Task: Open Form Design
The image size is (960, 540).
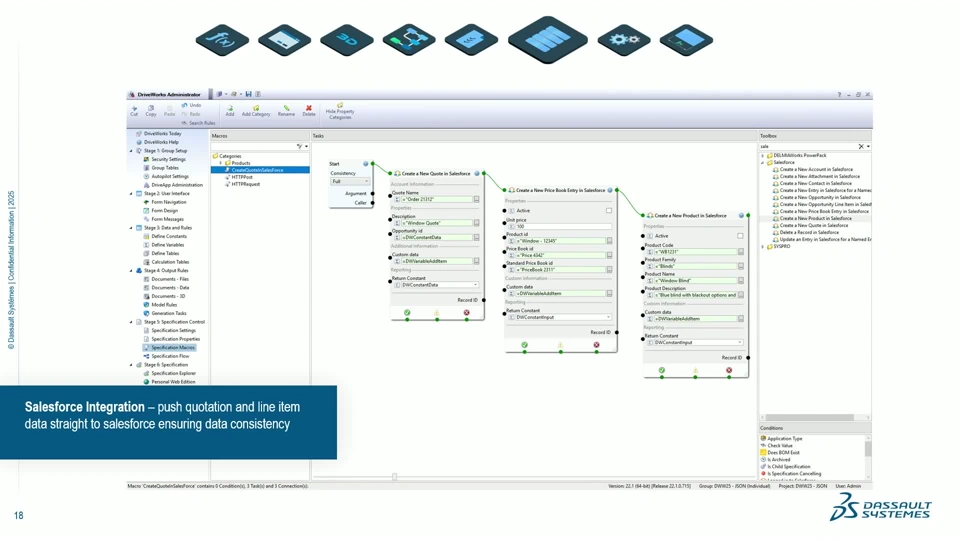Action: [x=164, y=211]
